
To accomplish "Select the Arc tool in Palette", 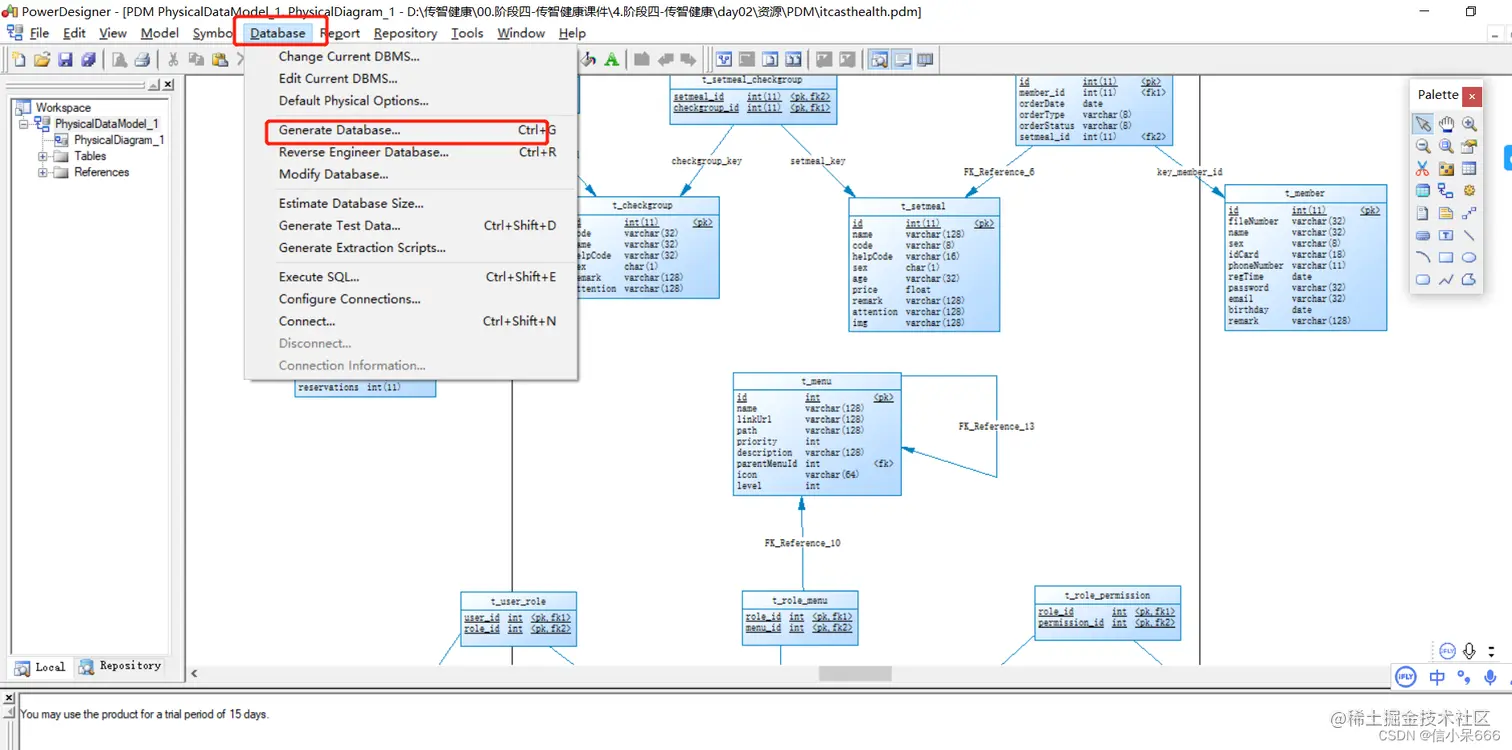I will coord(1422,258).
